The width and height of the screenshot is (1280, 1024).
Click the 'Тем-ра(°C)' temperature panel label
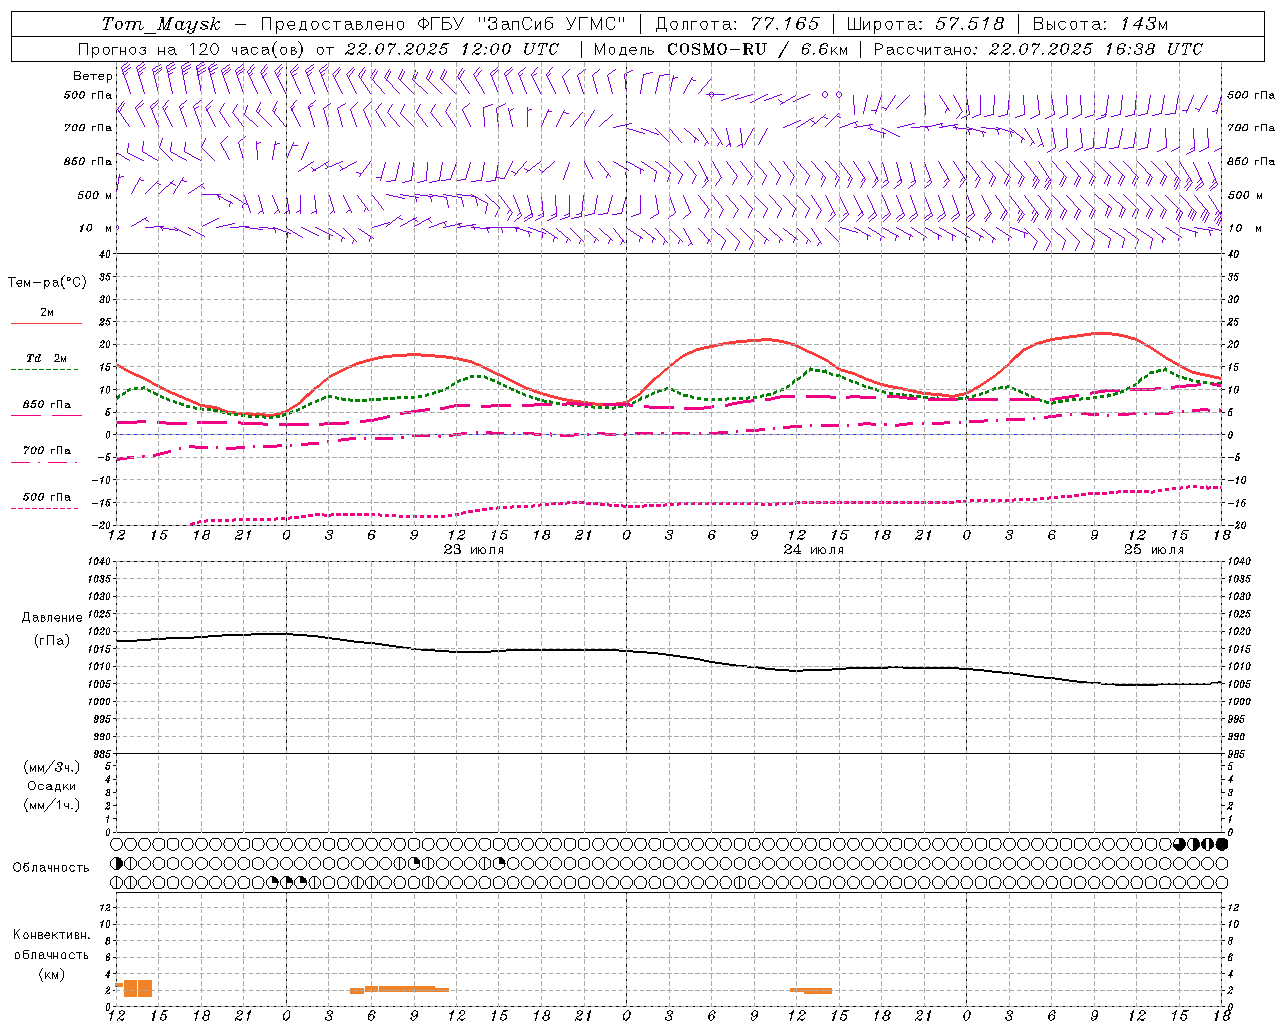coord(47,283)
